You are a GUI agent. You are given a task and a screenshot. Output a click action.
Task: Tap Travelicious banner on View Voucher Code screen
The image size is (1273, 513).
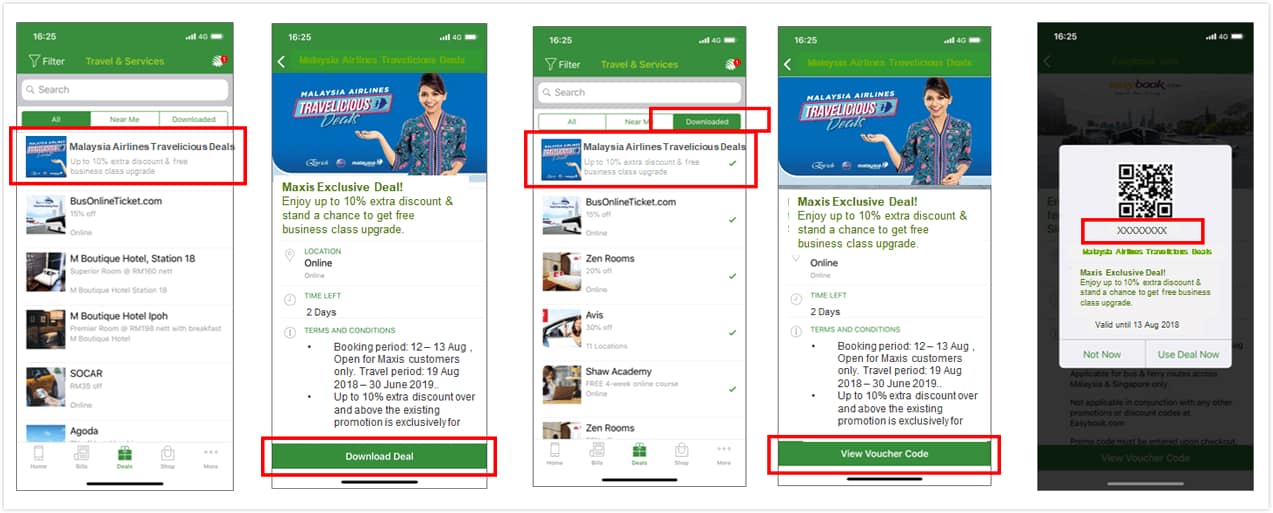click(884, 130)
